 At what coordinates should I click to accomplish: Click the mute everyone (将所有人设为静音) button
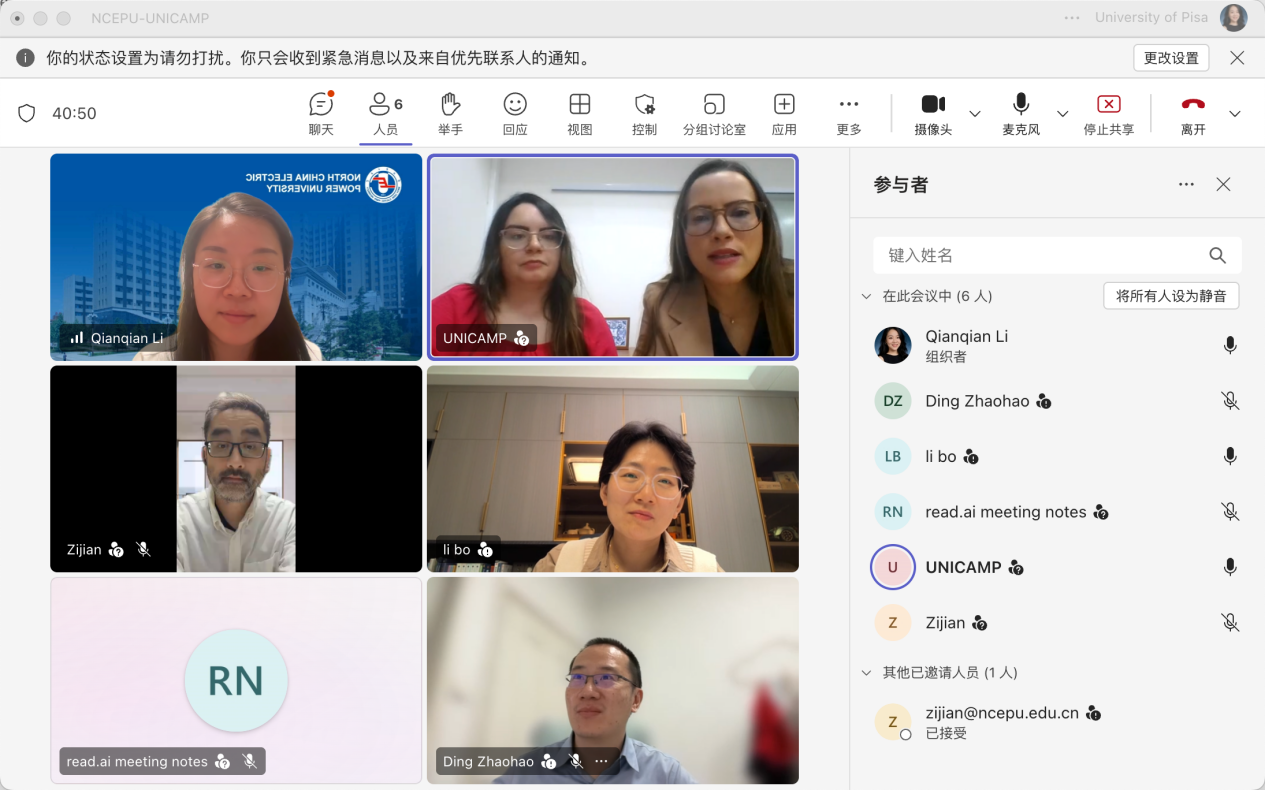click(1171, 296)
